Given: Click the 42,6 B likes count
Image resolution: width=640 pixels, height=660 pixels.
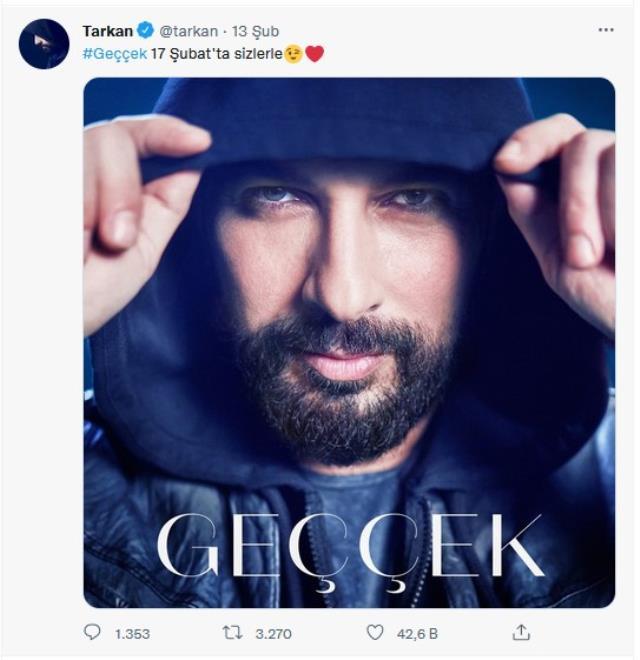Looking at the screenshot, I should (x=417, y=634).
